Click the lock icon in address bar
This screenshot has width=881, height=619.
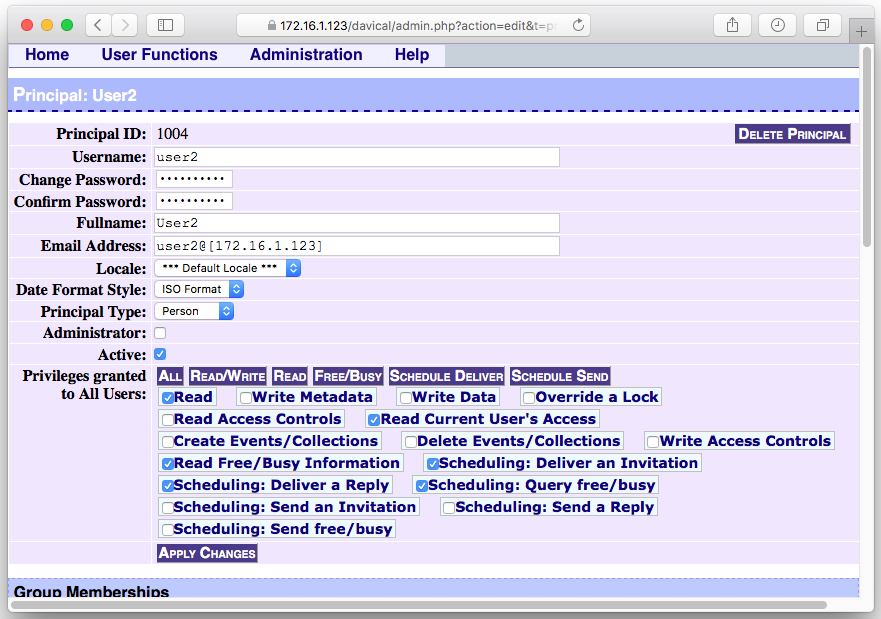(272, 25)
